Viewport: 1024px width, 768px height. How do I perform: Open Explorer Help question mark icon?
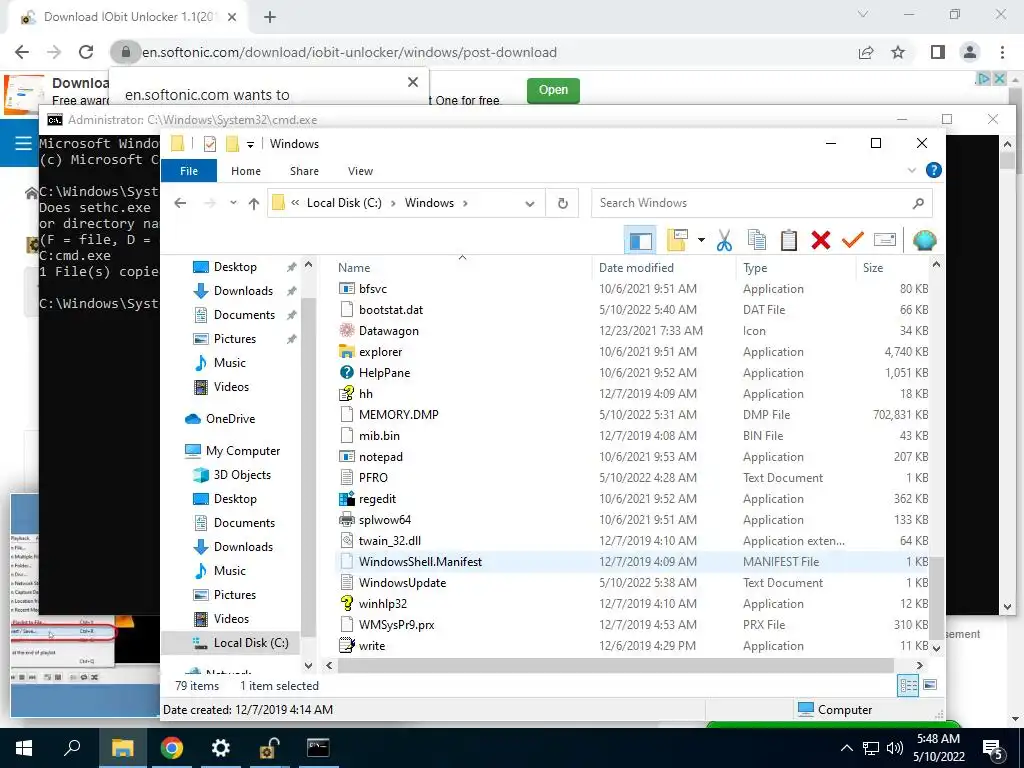point(934,170)
